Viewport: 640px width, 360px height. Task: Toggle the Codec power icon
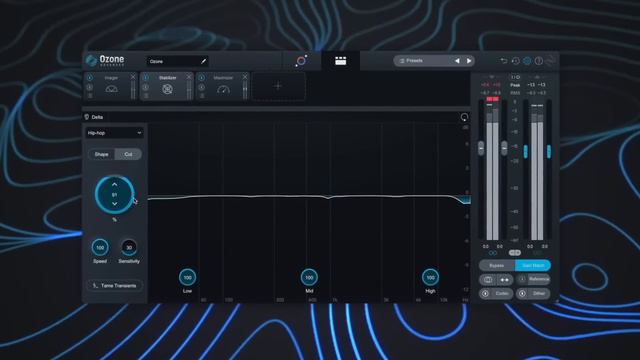pos(485,293)
